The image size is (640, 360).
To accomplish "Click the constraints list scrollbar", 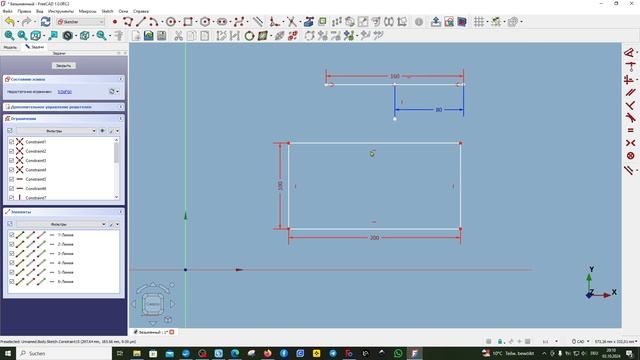I will pyautogui.click(x=117, y=154).
